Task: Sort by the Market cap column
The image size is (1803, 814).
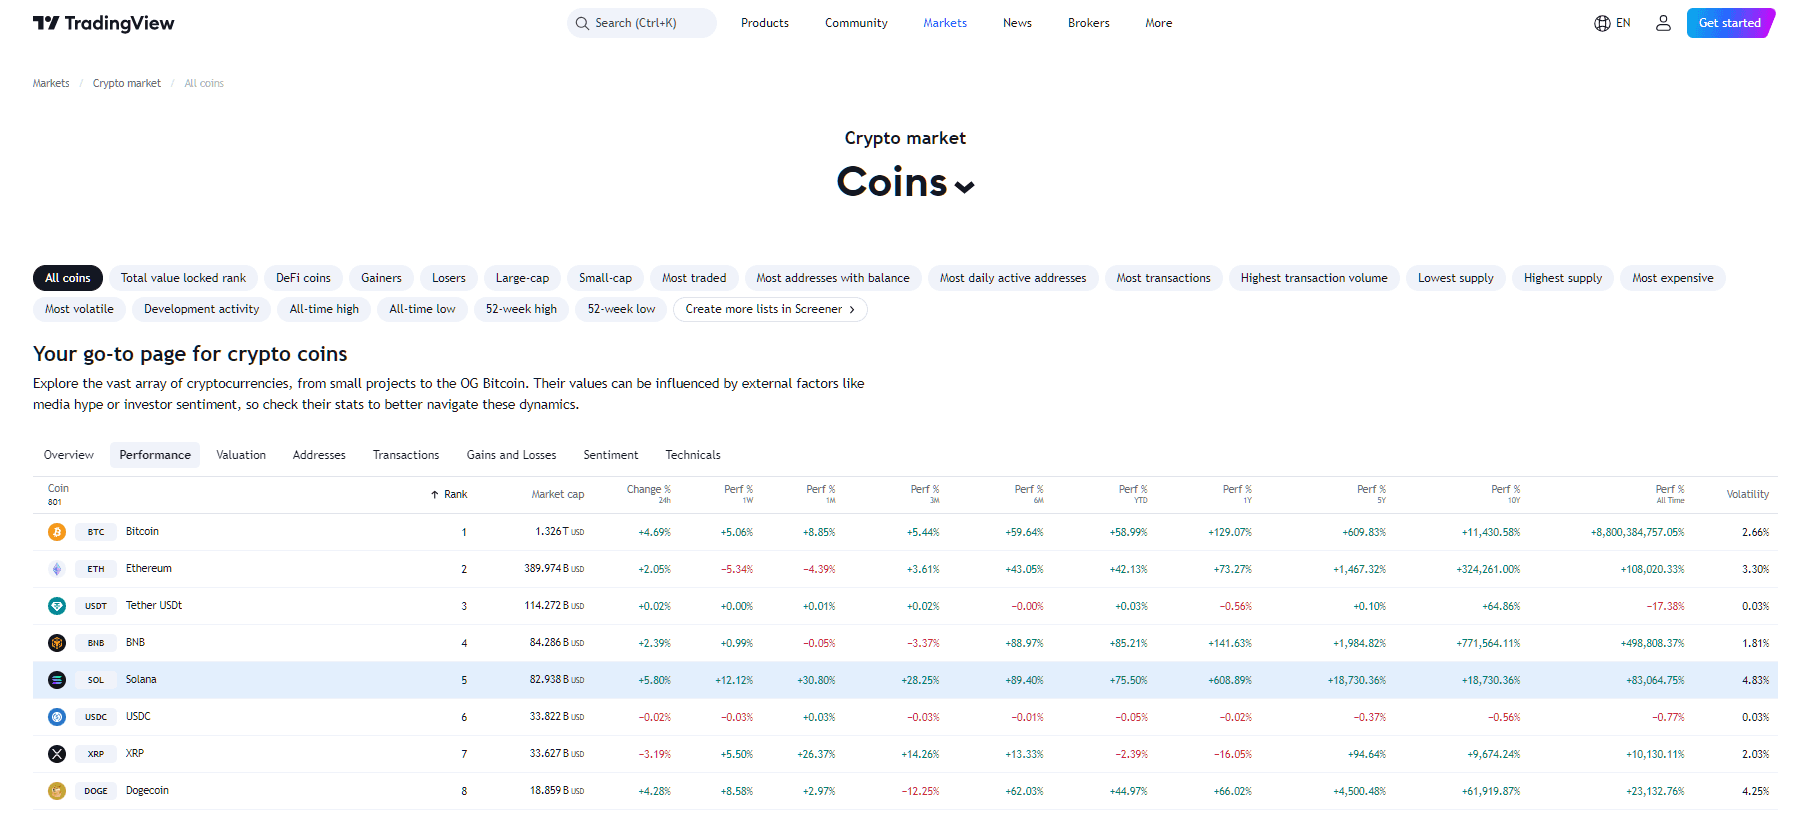Action: 558,495
